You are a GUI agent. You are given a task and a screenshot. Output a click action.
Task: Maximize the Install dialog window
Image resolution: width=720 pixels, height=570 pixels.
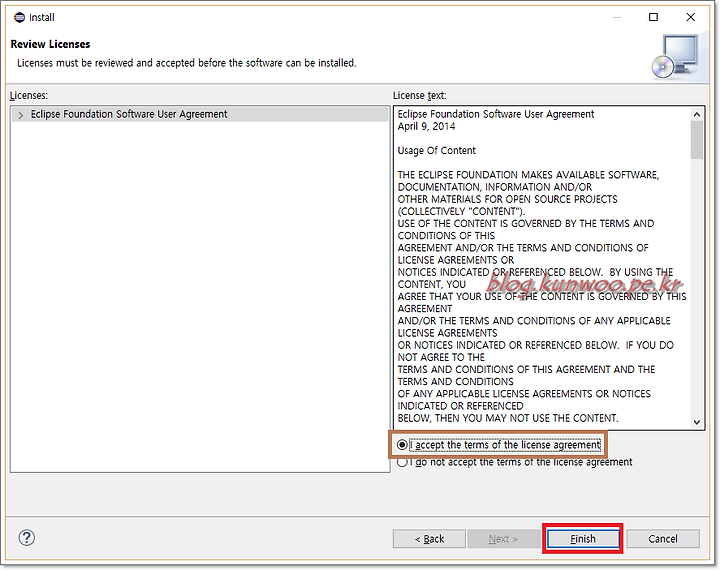(x=653, y=17)
